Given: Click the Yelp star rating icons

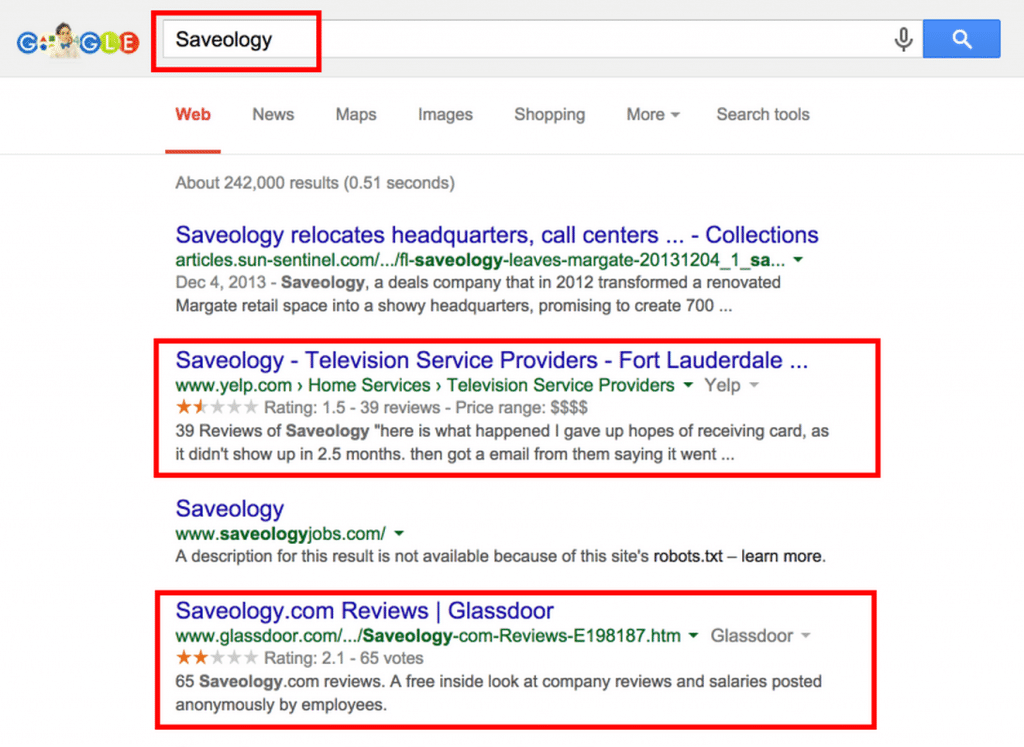Looking at the screenshot, I should 217,408.
